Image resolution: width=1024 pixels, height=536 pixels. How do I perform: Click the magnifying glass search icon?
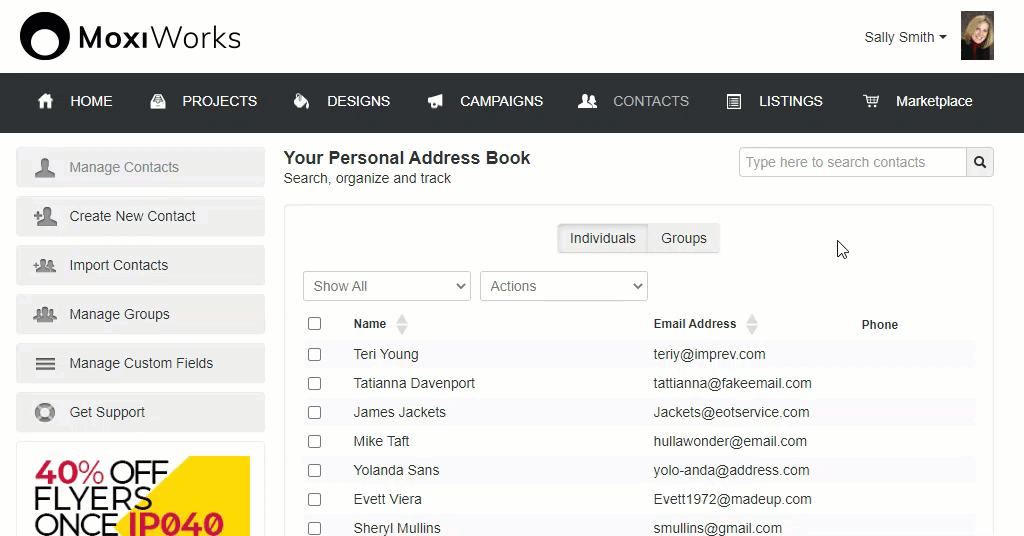[980, 162]
